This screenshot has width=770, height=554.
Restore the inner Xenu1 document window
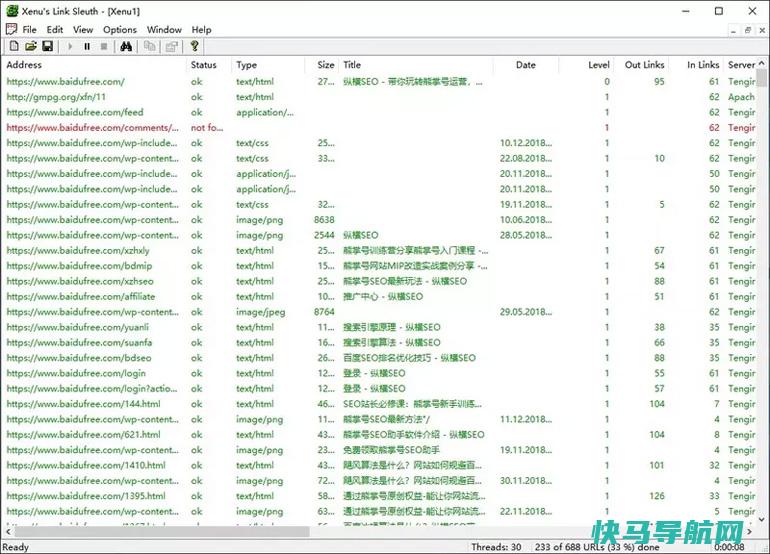tap(748, 30)
